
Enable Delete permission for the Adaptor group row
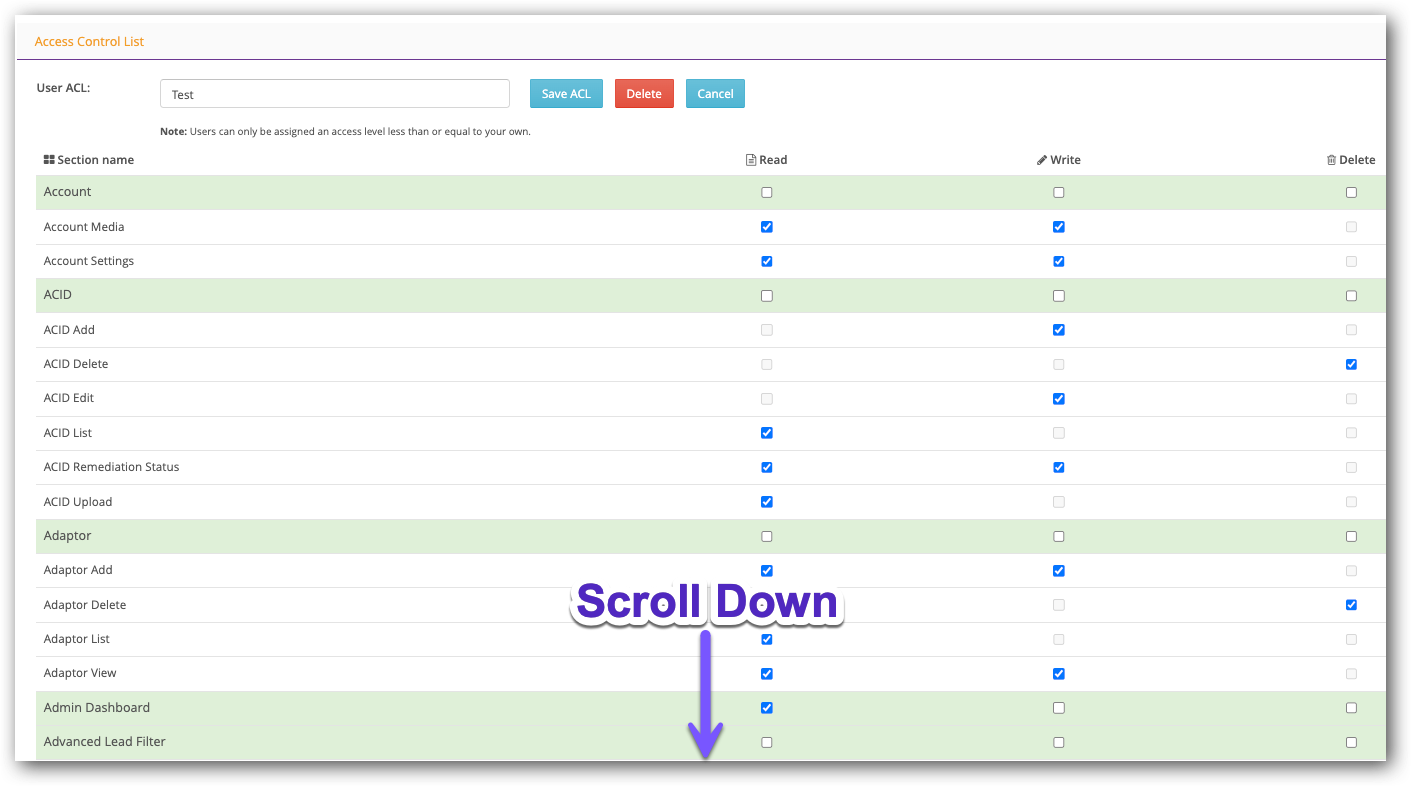point(1351,536)
